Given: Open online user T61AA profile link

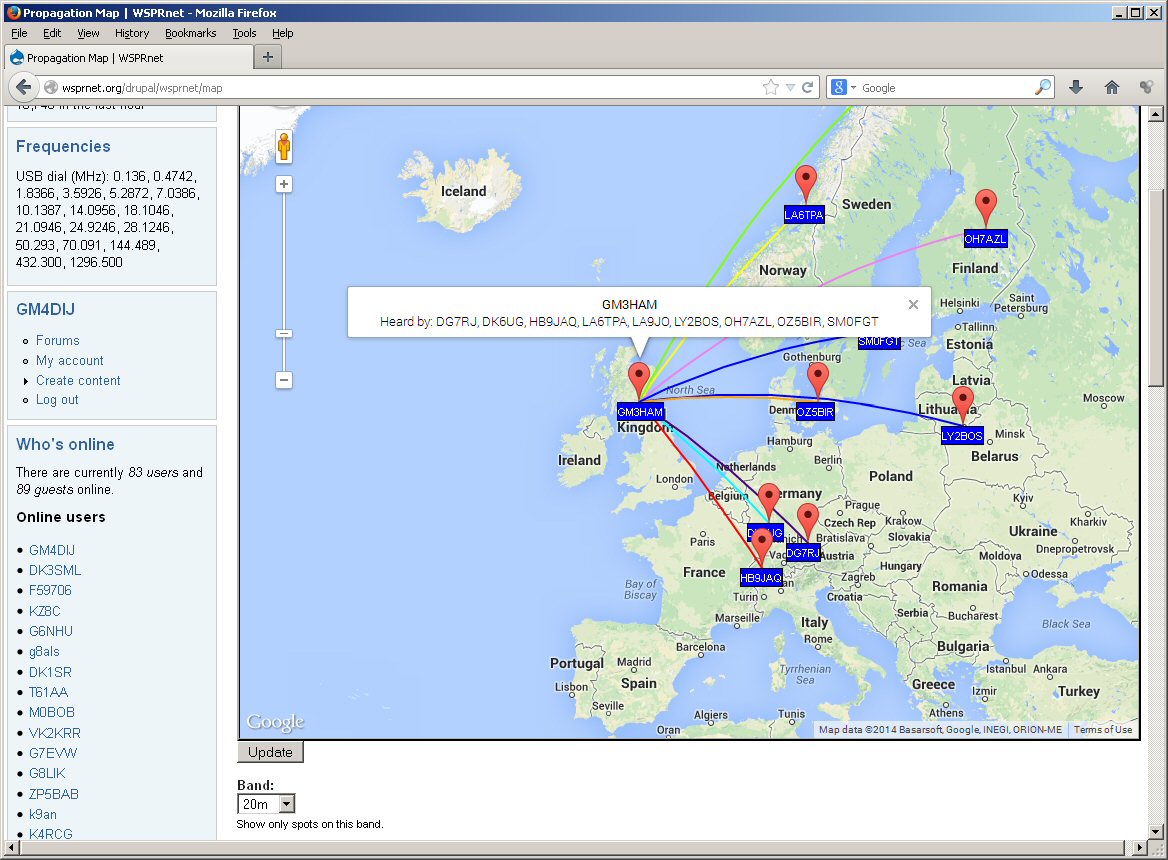Looking at the screenshot, I should point(48,692).
